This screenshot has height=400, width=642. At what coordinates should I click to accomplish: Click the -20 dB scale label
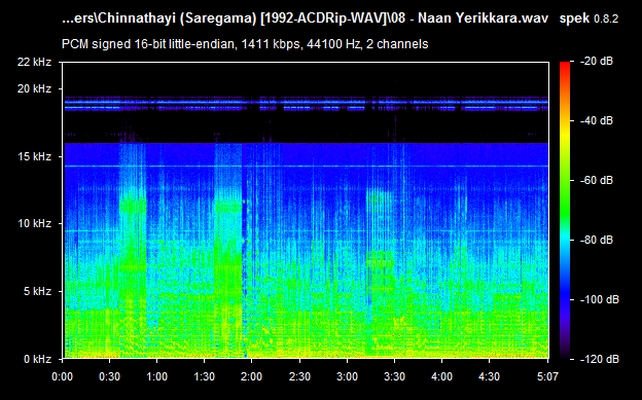pyautogui.click(x=597, y=61)
